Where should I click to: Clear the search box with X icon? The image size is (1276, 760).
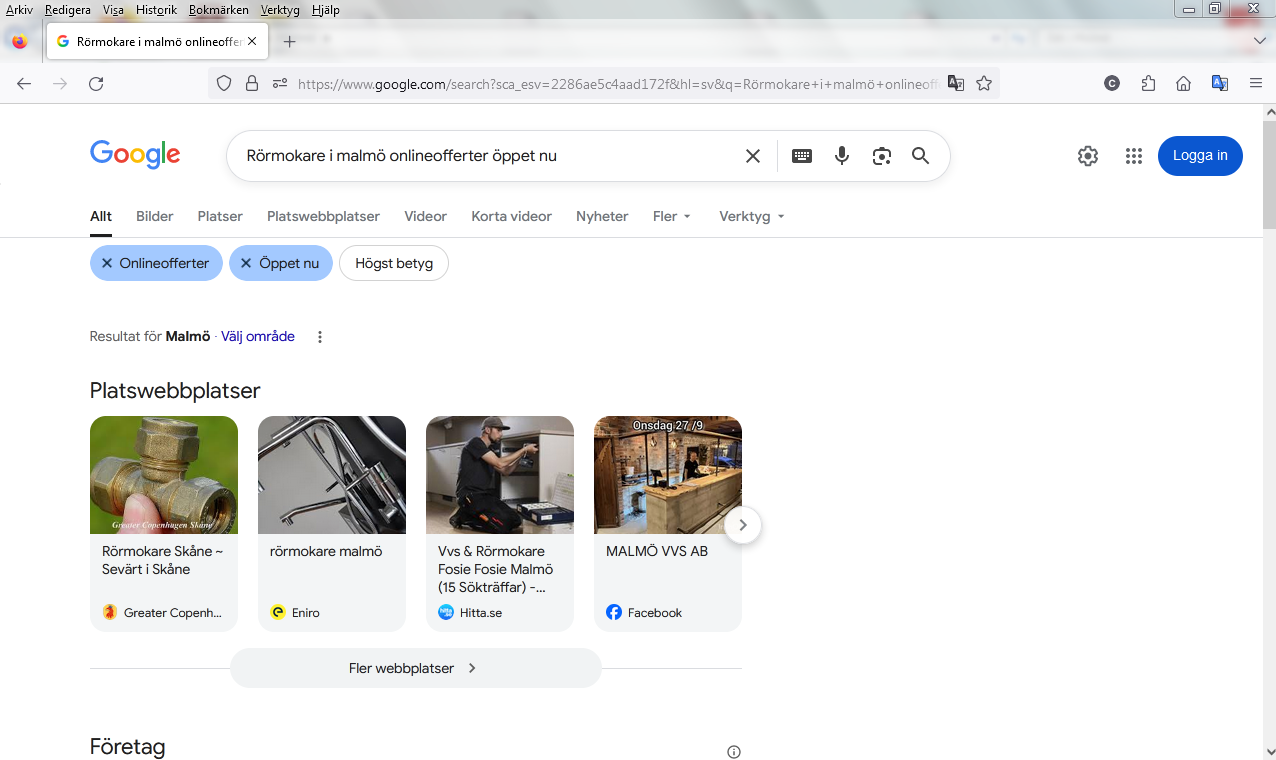pyautogui.click(x=753, y=156)
